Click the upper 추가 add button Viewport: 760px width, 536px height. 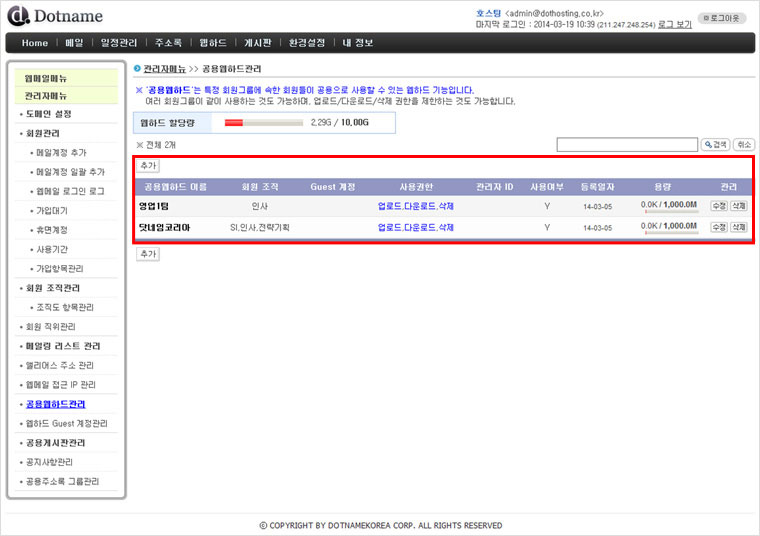pos(148,166)
